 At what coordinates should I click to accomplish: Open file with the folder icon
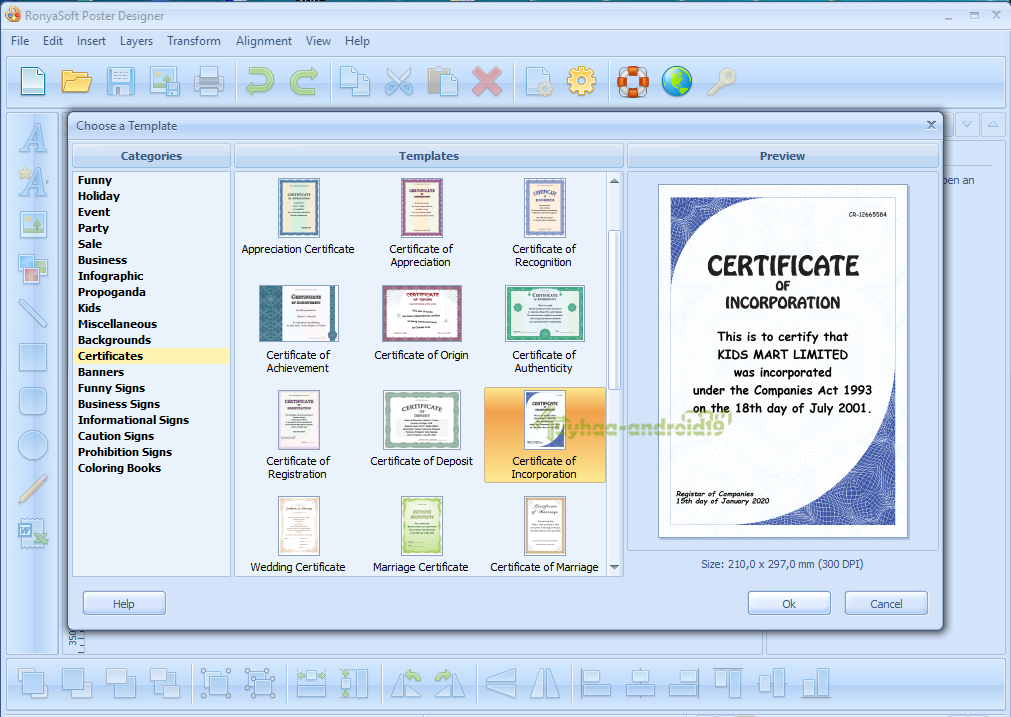click(x=77, y=82)
